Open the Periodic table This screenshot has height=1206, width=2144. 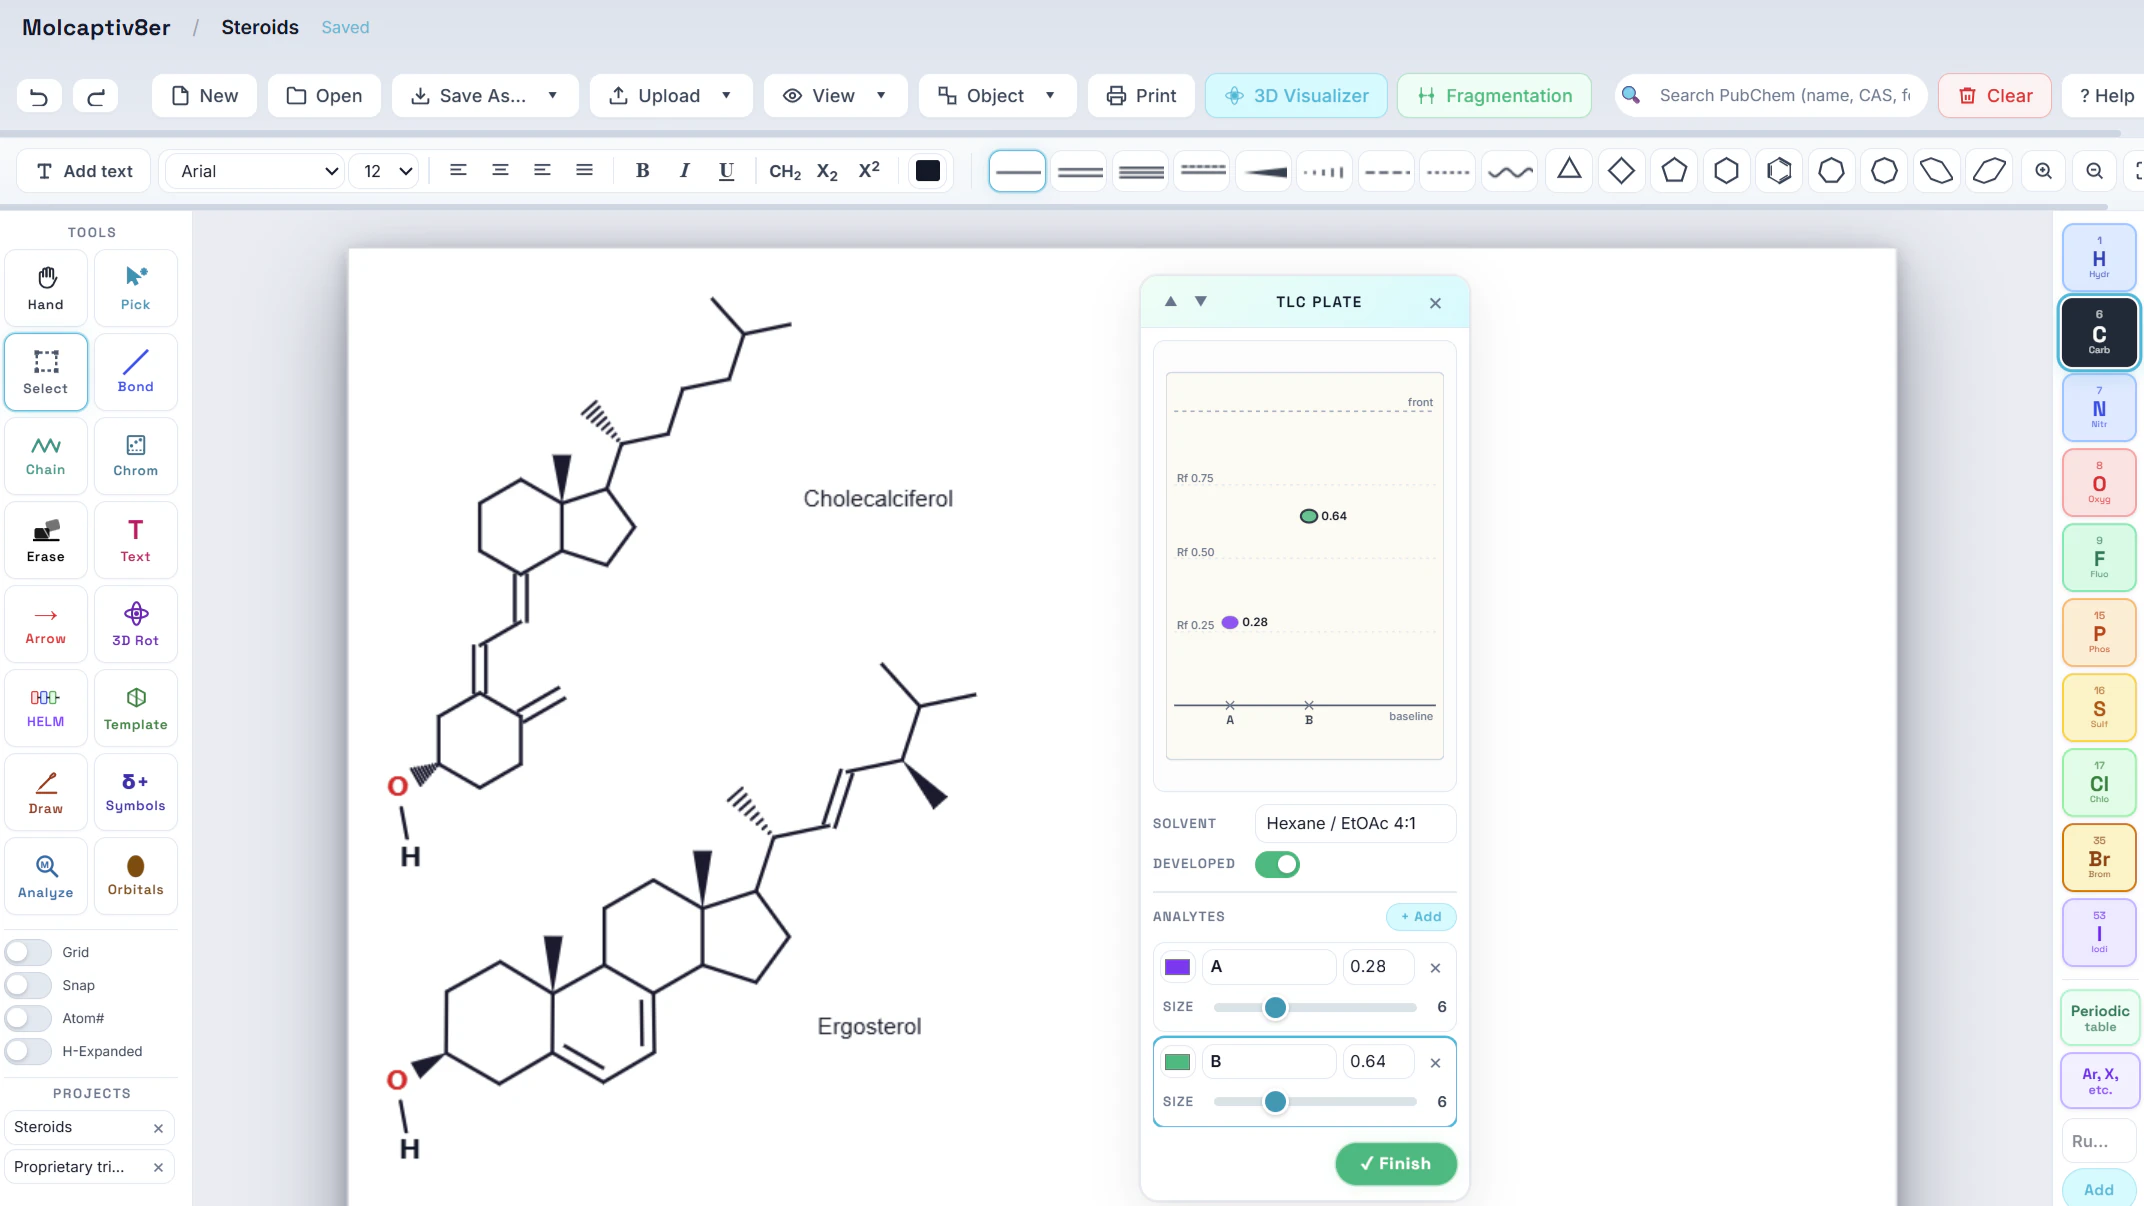tap(2100, 1018)
